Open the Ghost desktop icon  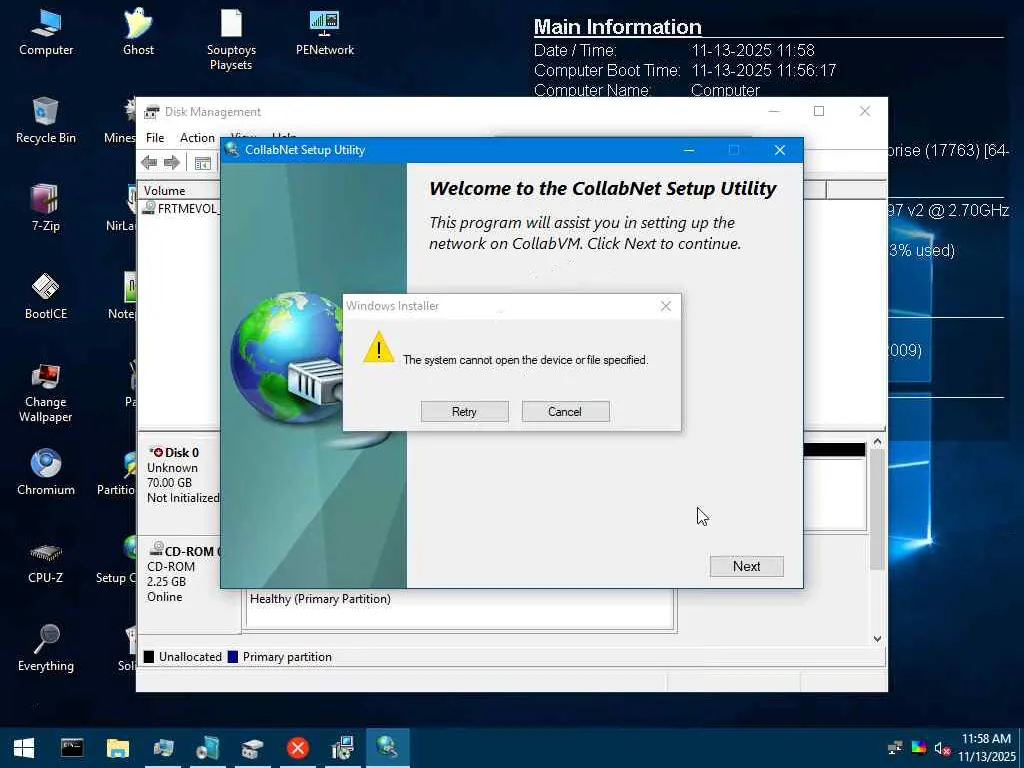[138, 33]
